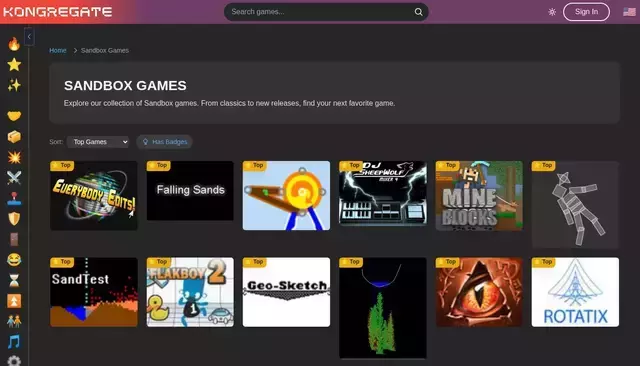
Task: Open the Mine Blocks game thumbnail
Action: [479, 195]
